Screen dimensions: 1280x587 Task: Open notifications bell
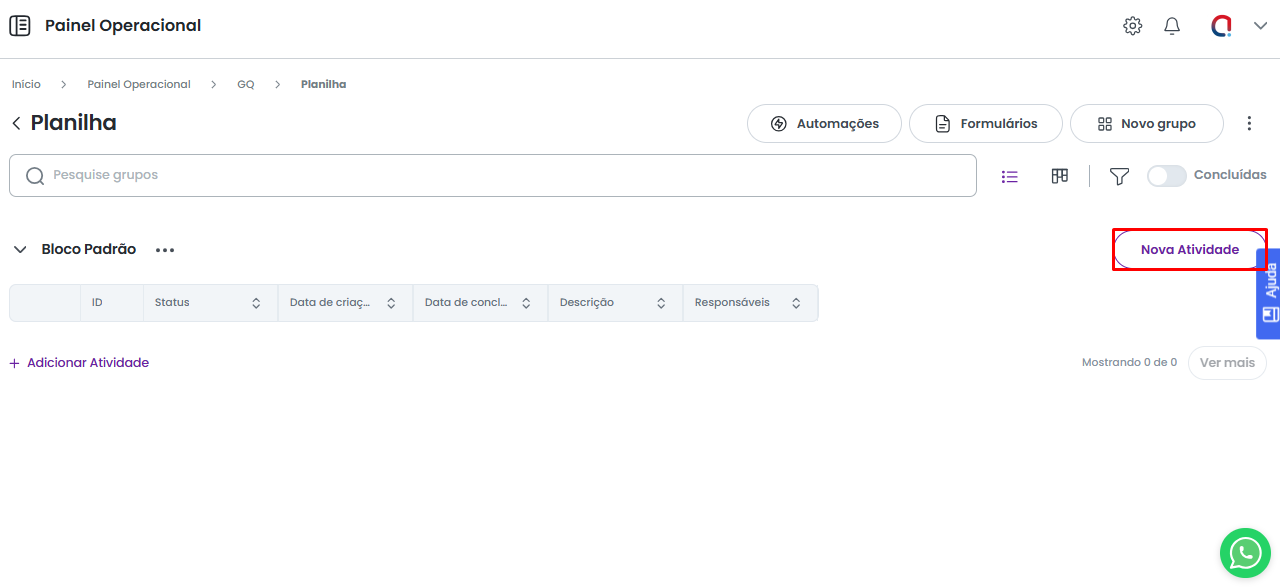pyautogui.click(x=1172, y=26)
